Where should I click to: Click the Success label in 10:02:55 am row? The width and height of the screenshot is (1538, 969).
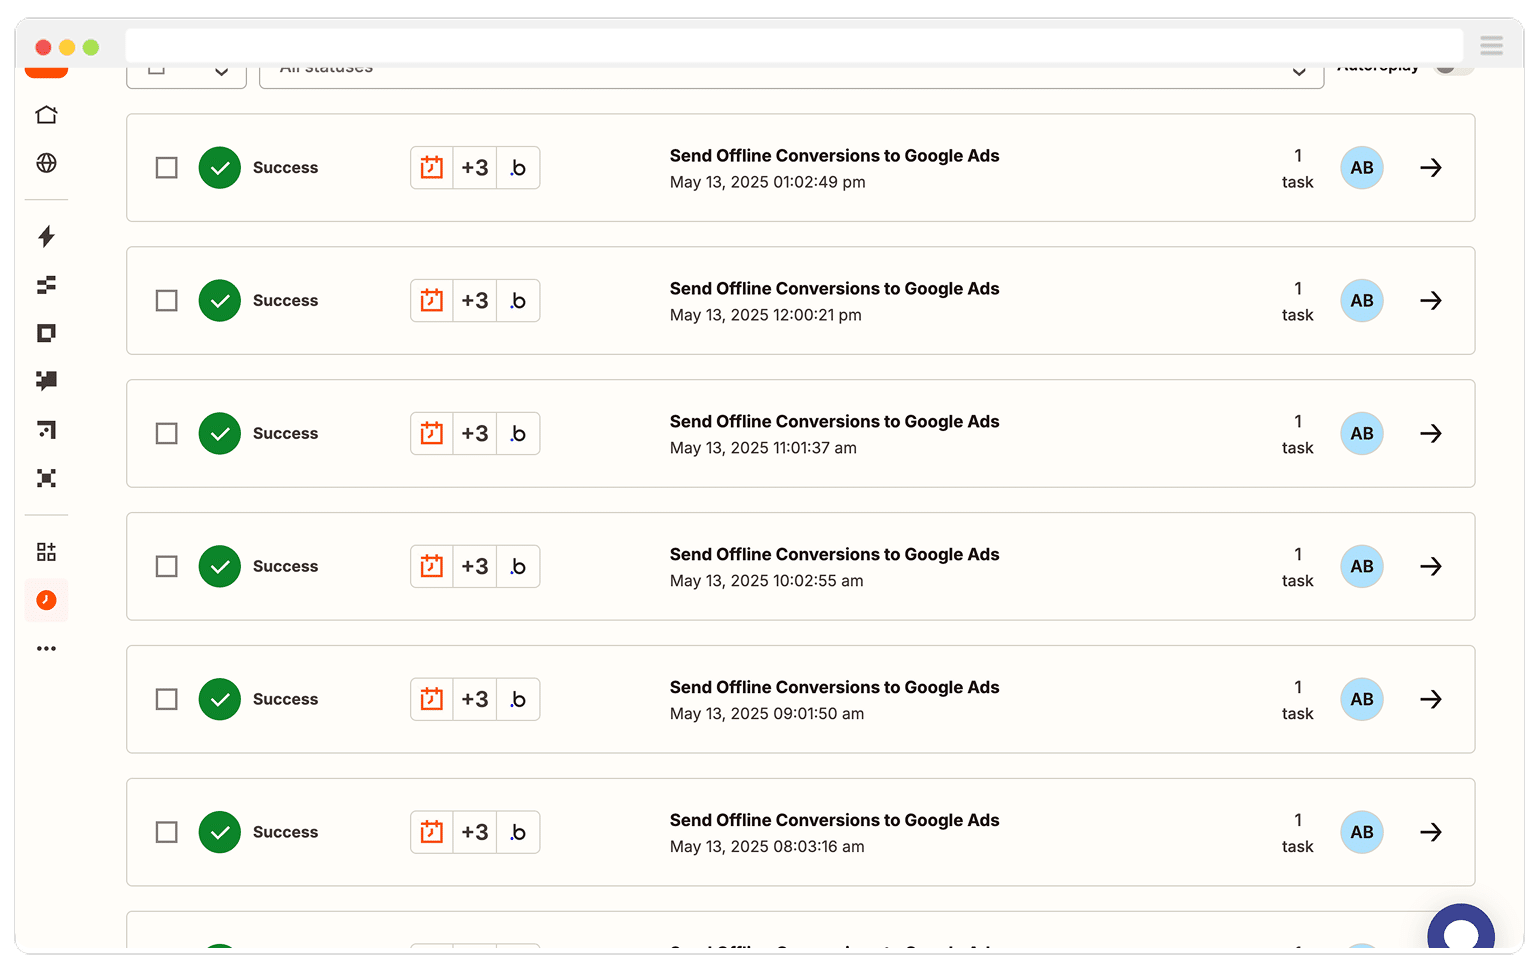pyautogui.click(x=285, y=567)
